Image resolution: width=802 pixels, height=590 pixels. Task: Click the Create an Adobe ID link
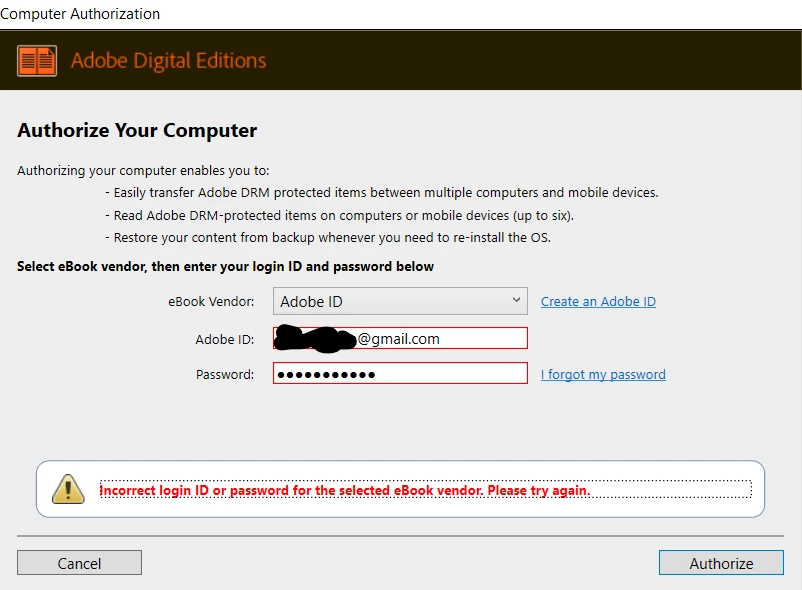click(x=598, y=301)
